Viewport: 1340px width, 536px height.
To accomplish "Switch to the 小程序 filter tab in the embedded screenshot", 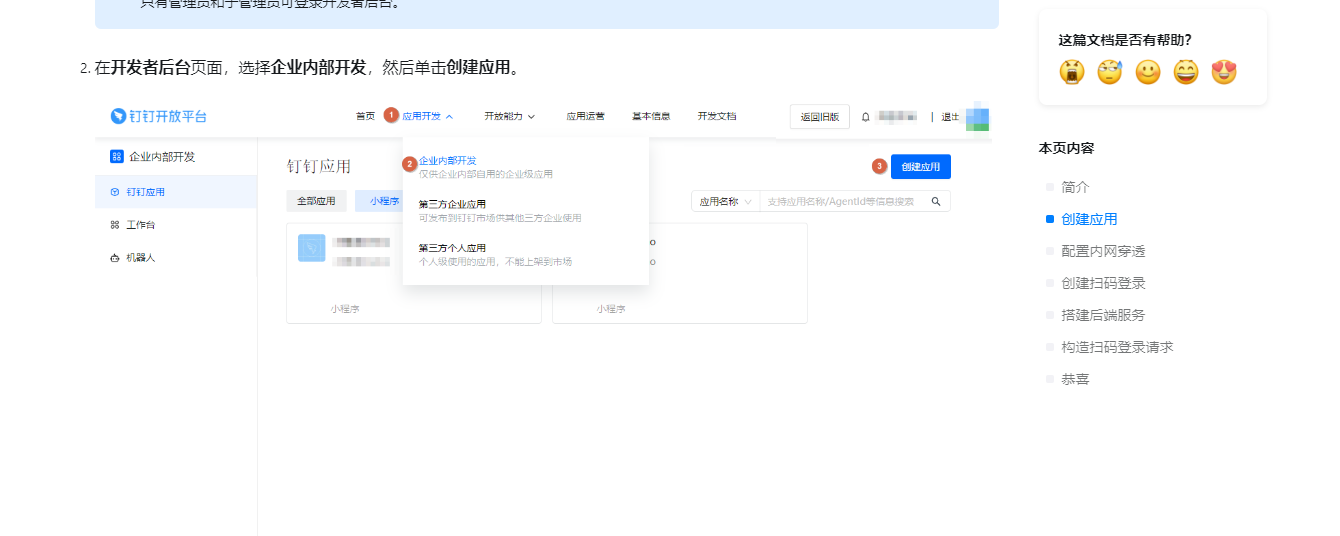I will coord(380,201).
